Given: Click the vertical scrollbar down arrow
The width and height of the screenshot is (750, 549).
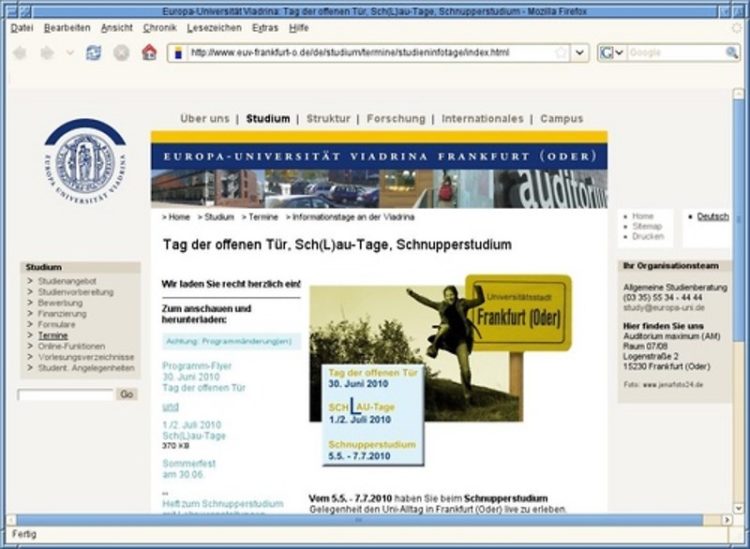Looking at the screenshot, I should tap(738, 508).
